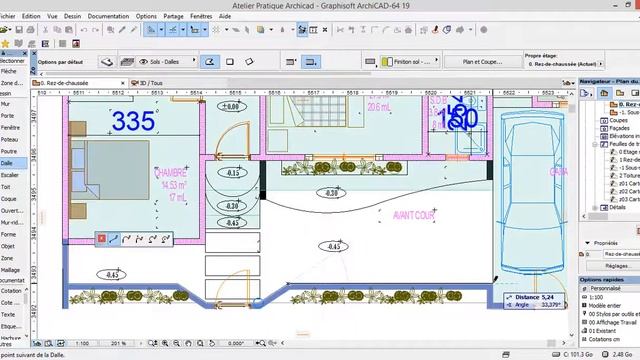The image size is (640, 360).
Task: Select the rectangular slab geometry method
Action: point(230,62)
